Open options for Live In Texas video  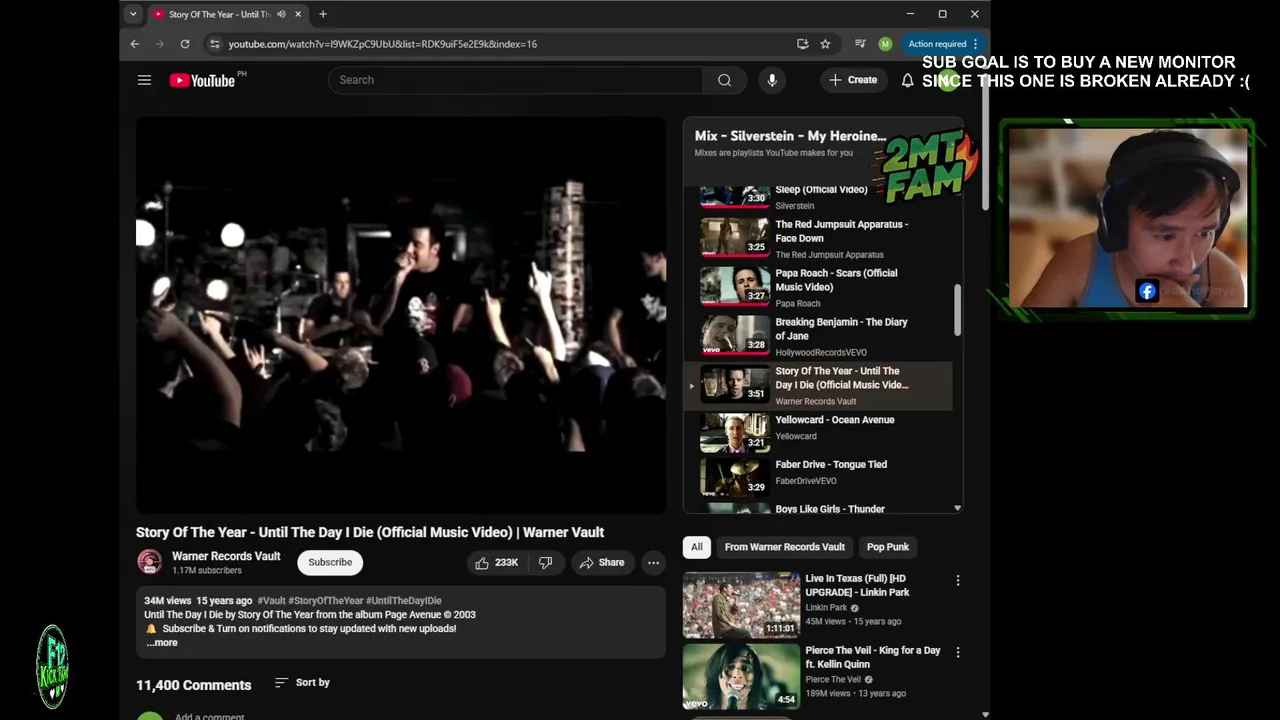point(957,580)
